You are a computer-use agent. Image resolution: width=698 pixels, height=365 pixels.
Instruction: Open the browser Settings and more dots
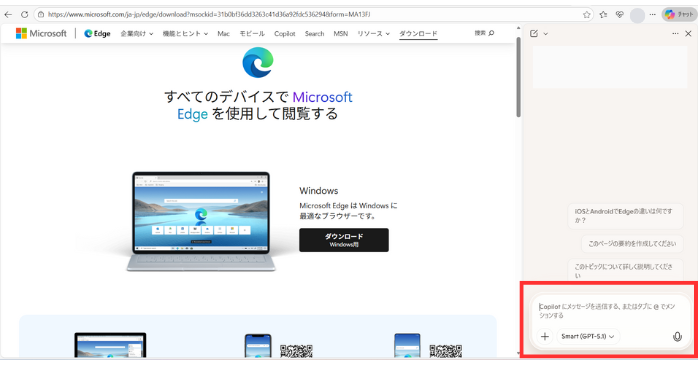click(653, 15)
